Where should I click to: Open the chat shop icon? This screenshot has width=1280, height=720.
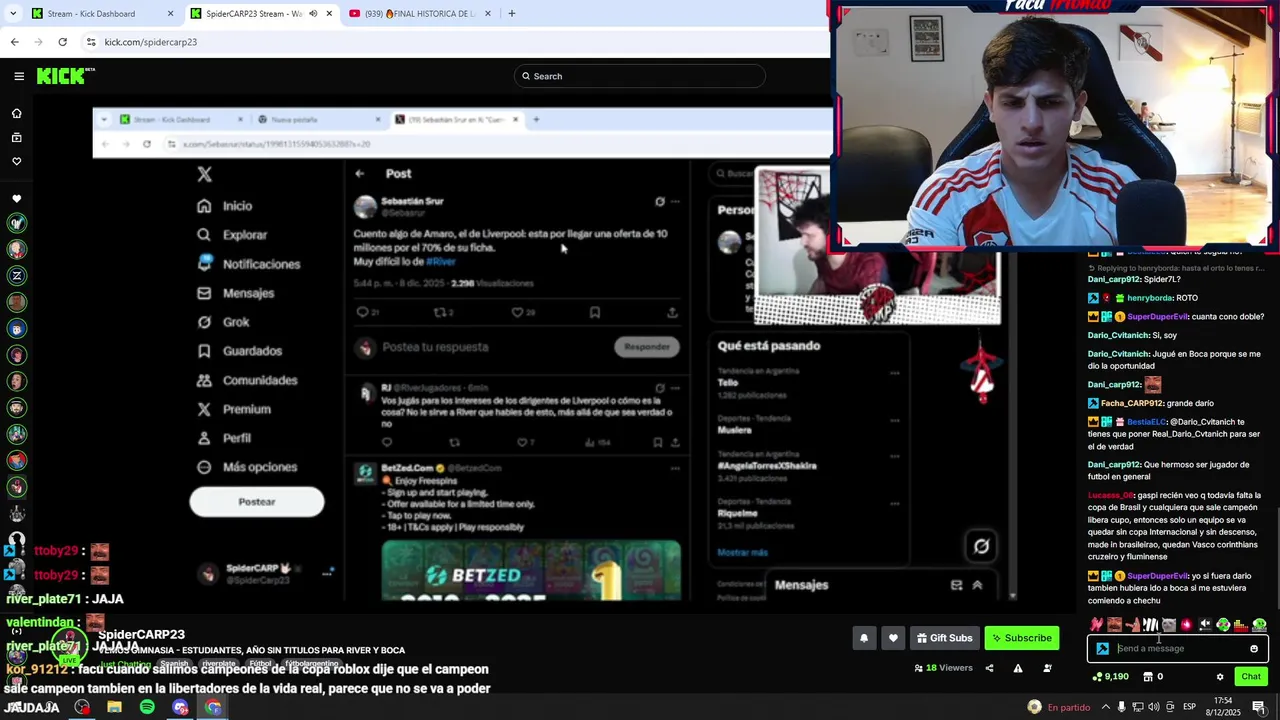coord(1147,677)
